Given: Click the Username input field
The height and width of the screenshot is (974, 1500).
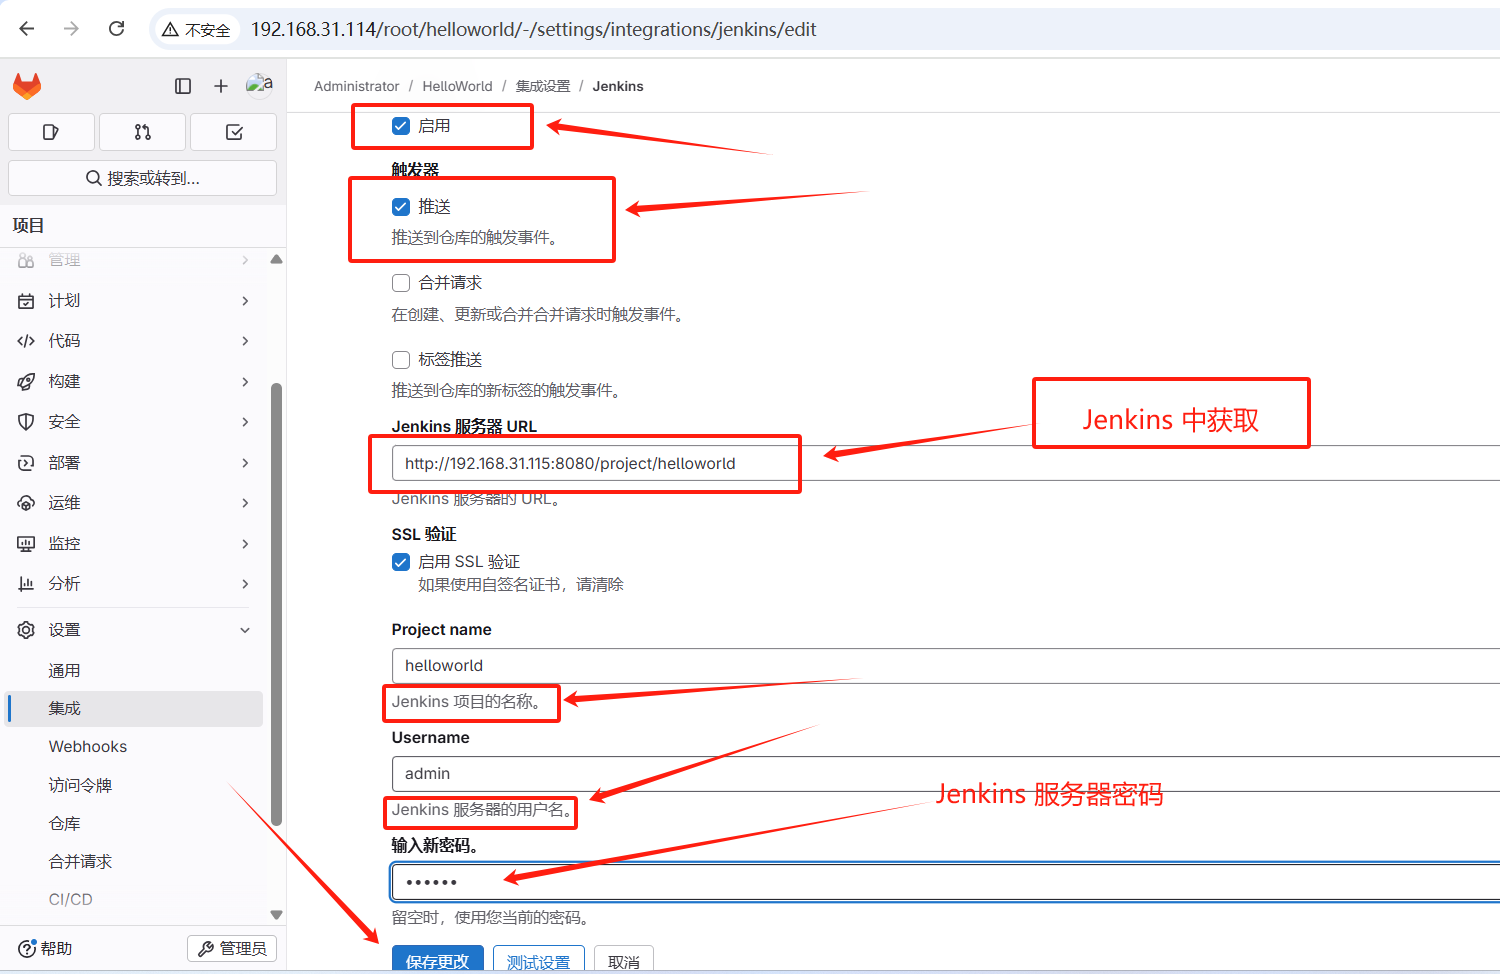Looking at the screenshot, I should point(946,774).
